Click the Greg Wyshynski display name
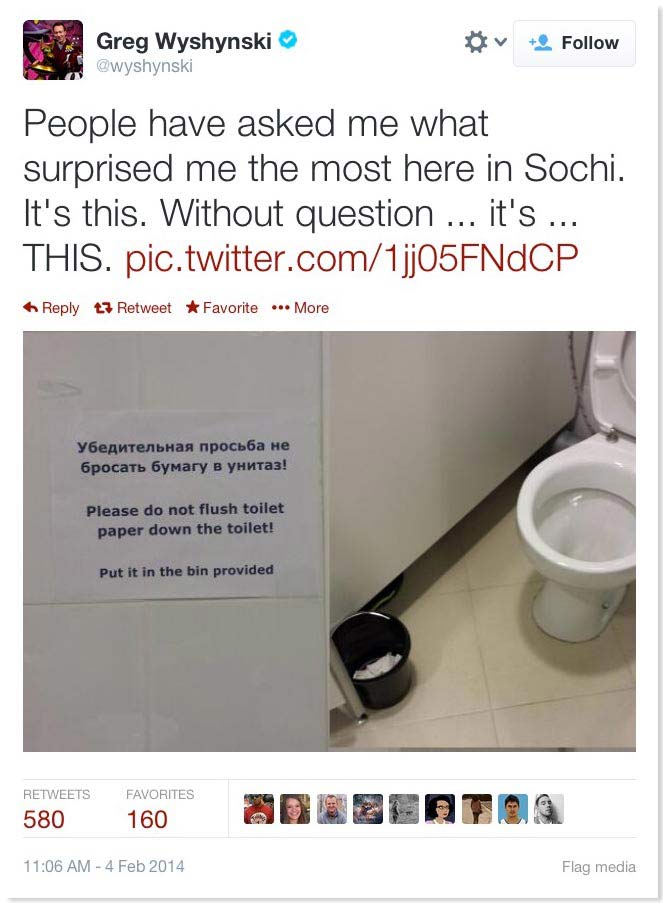This screenshot has height=903, width=663. 184,41
